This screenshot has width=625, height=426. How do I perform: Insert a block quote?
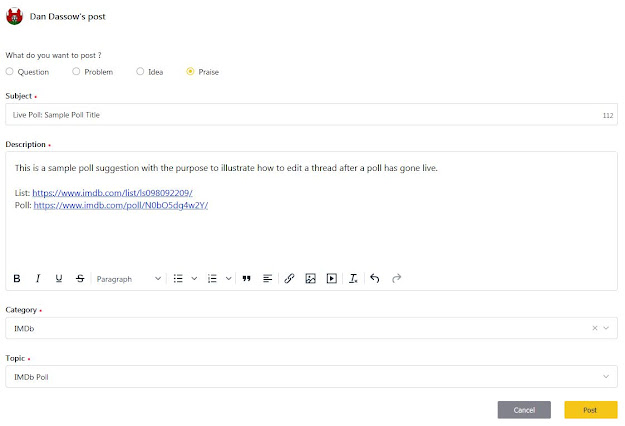tap(246, 279)
